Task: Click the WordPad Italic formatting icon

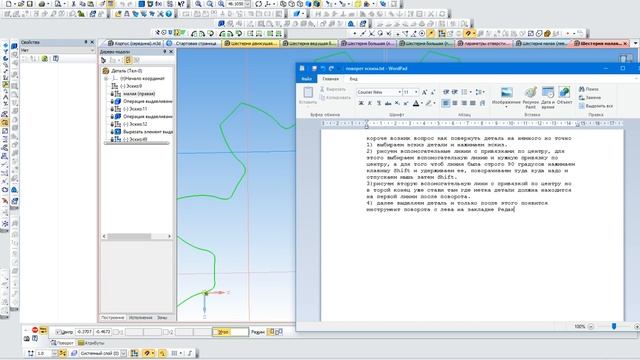Action: pyautogui.click(x=370, y=103)
